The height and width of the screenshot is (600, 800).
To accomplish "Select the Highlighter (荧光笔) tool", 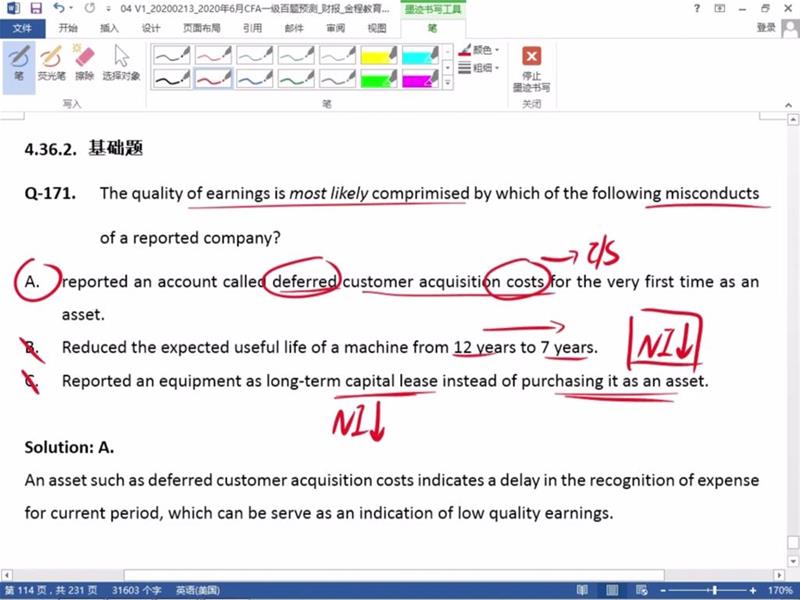I will (x=51, y=62).
